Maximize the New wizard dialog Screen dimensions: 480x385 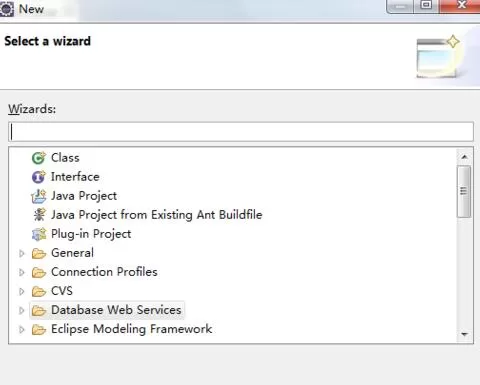coord(426,5)
